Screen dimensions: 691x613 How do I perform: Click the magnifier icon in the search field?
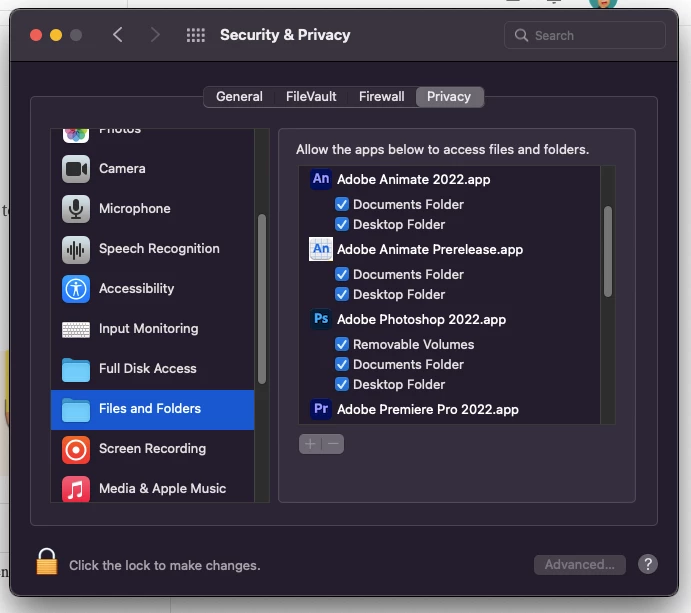(x=521, y=35)
